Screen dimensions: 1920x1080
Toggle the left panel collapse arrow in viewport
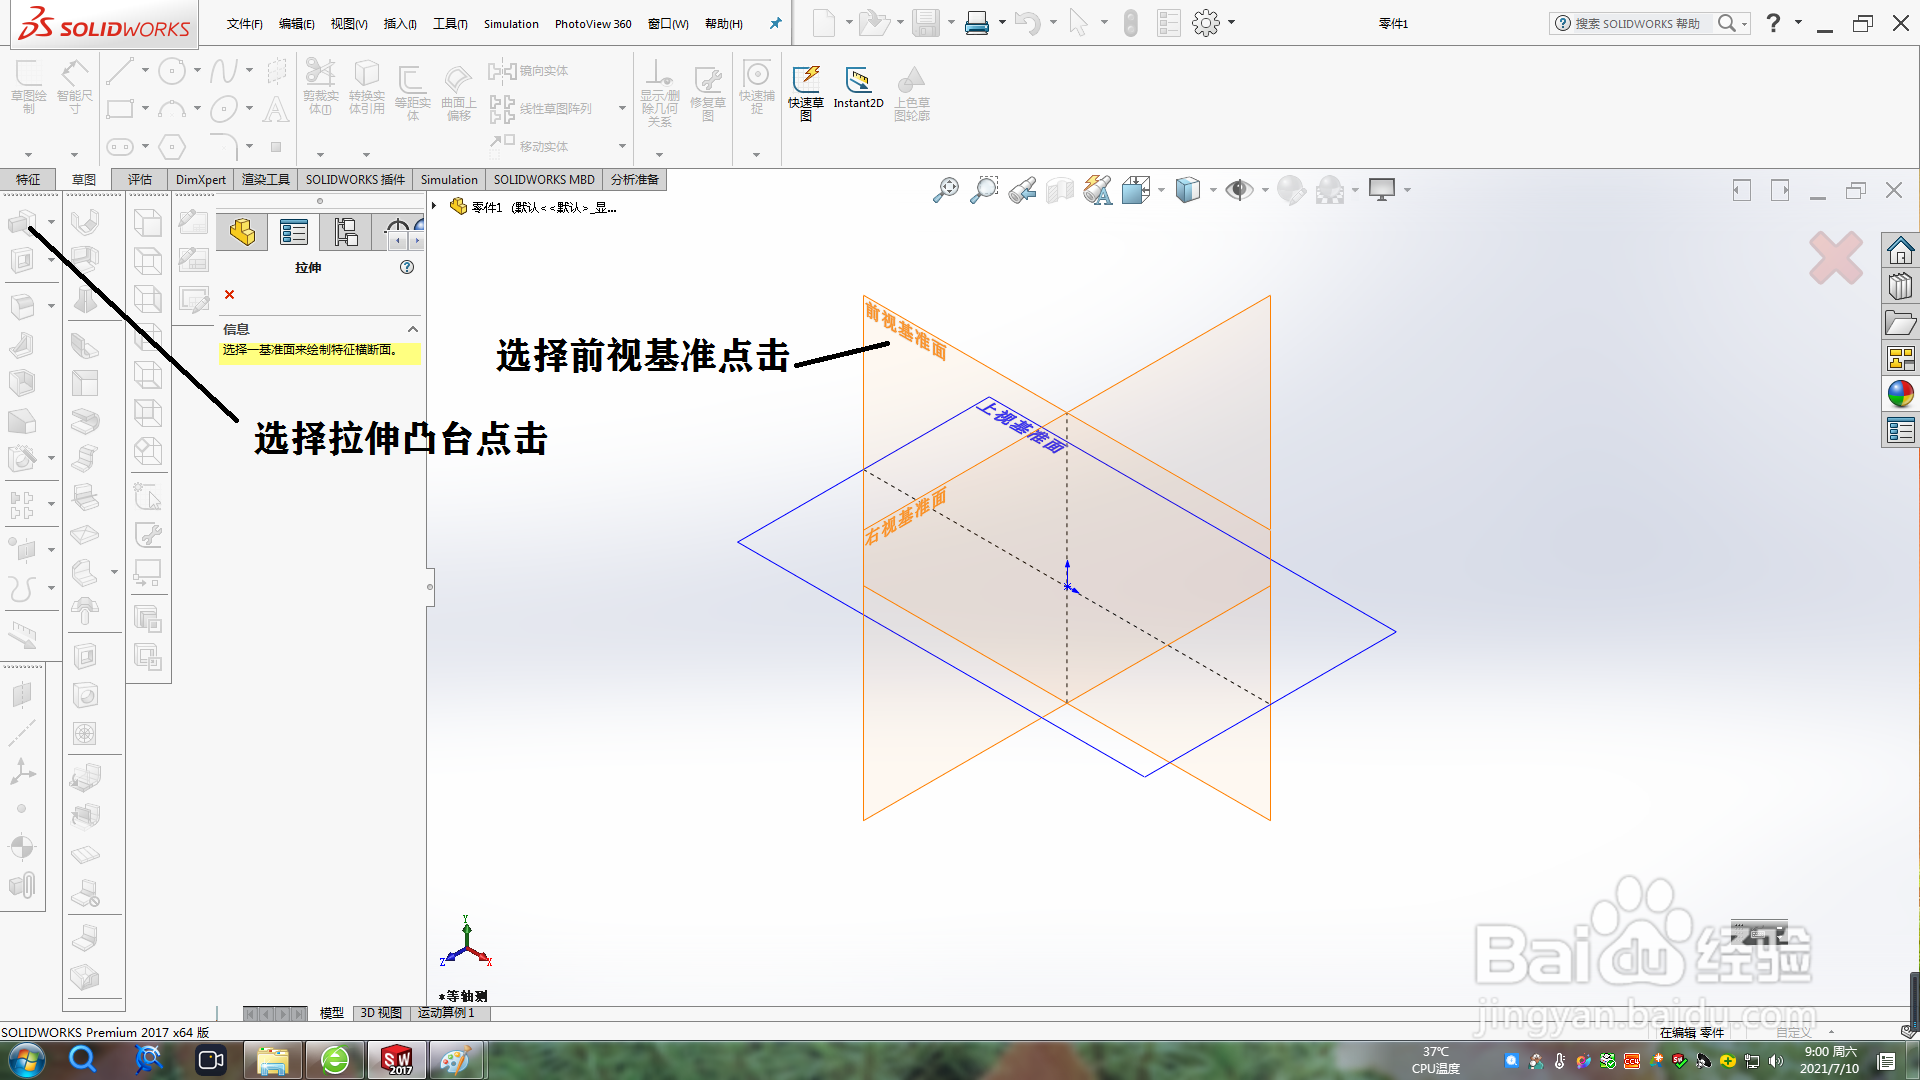[x=1742, y=190]
